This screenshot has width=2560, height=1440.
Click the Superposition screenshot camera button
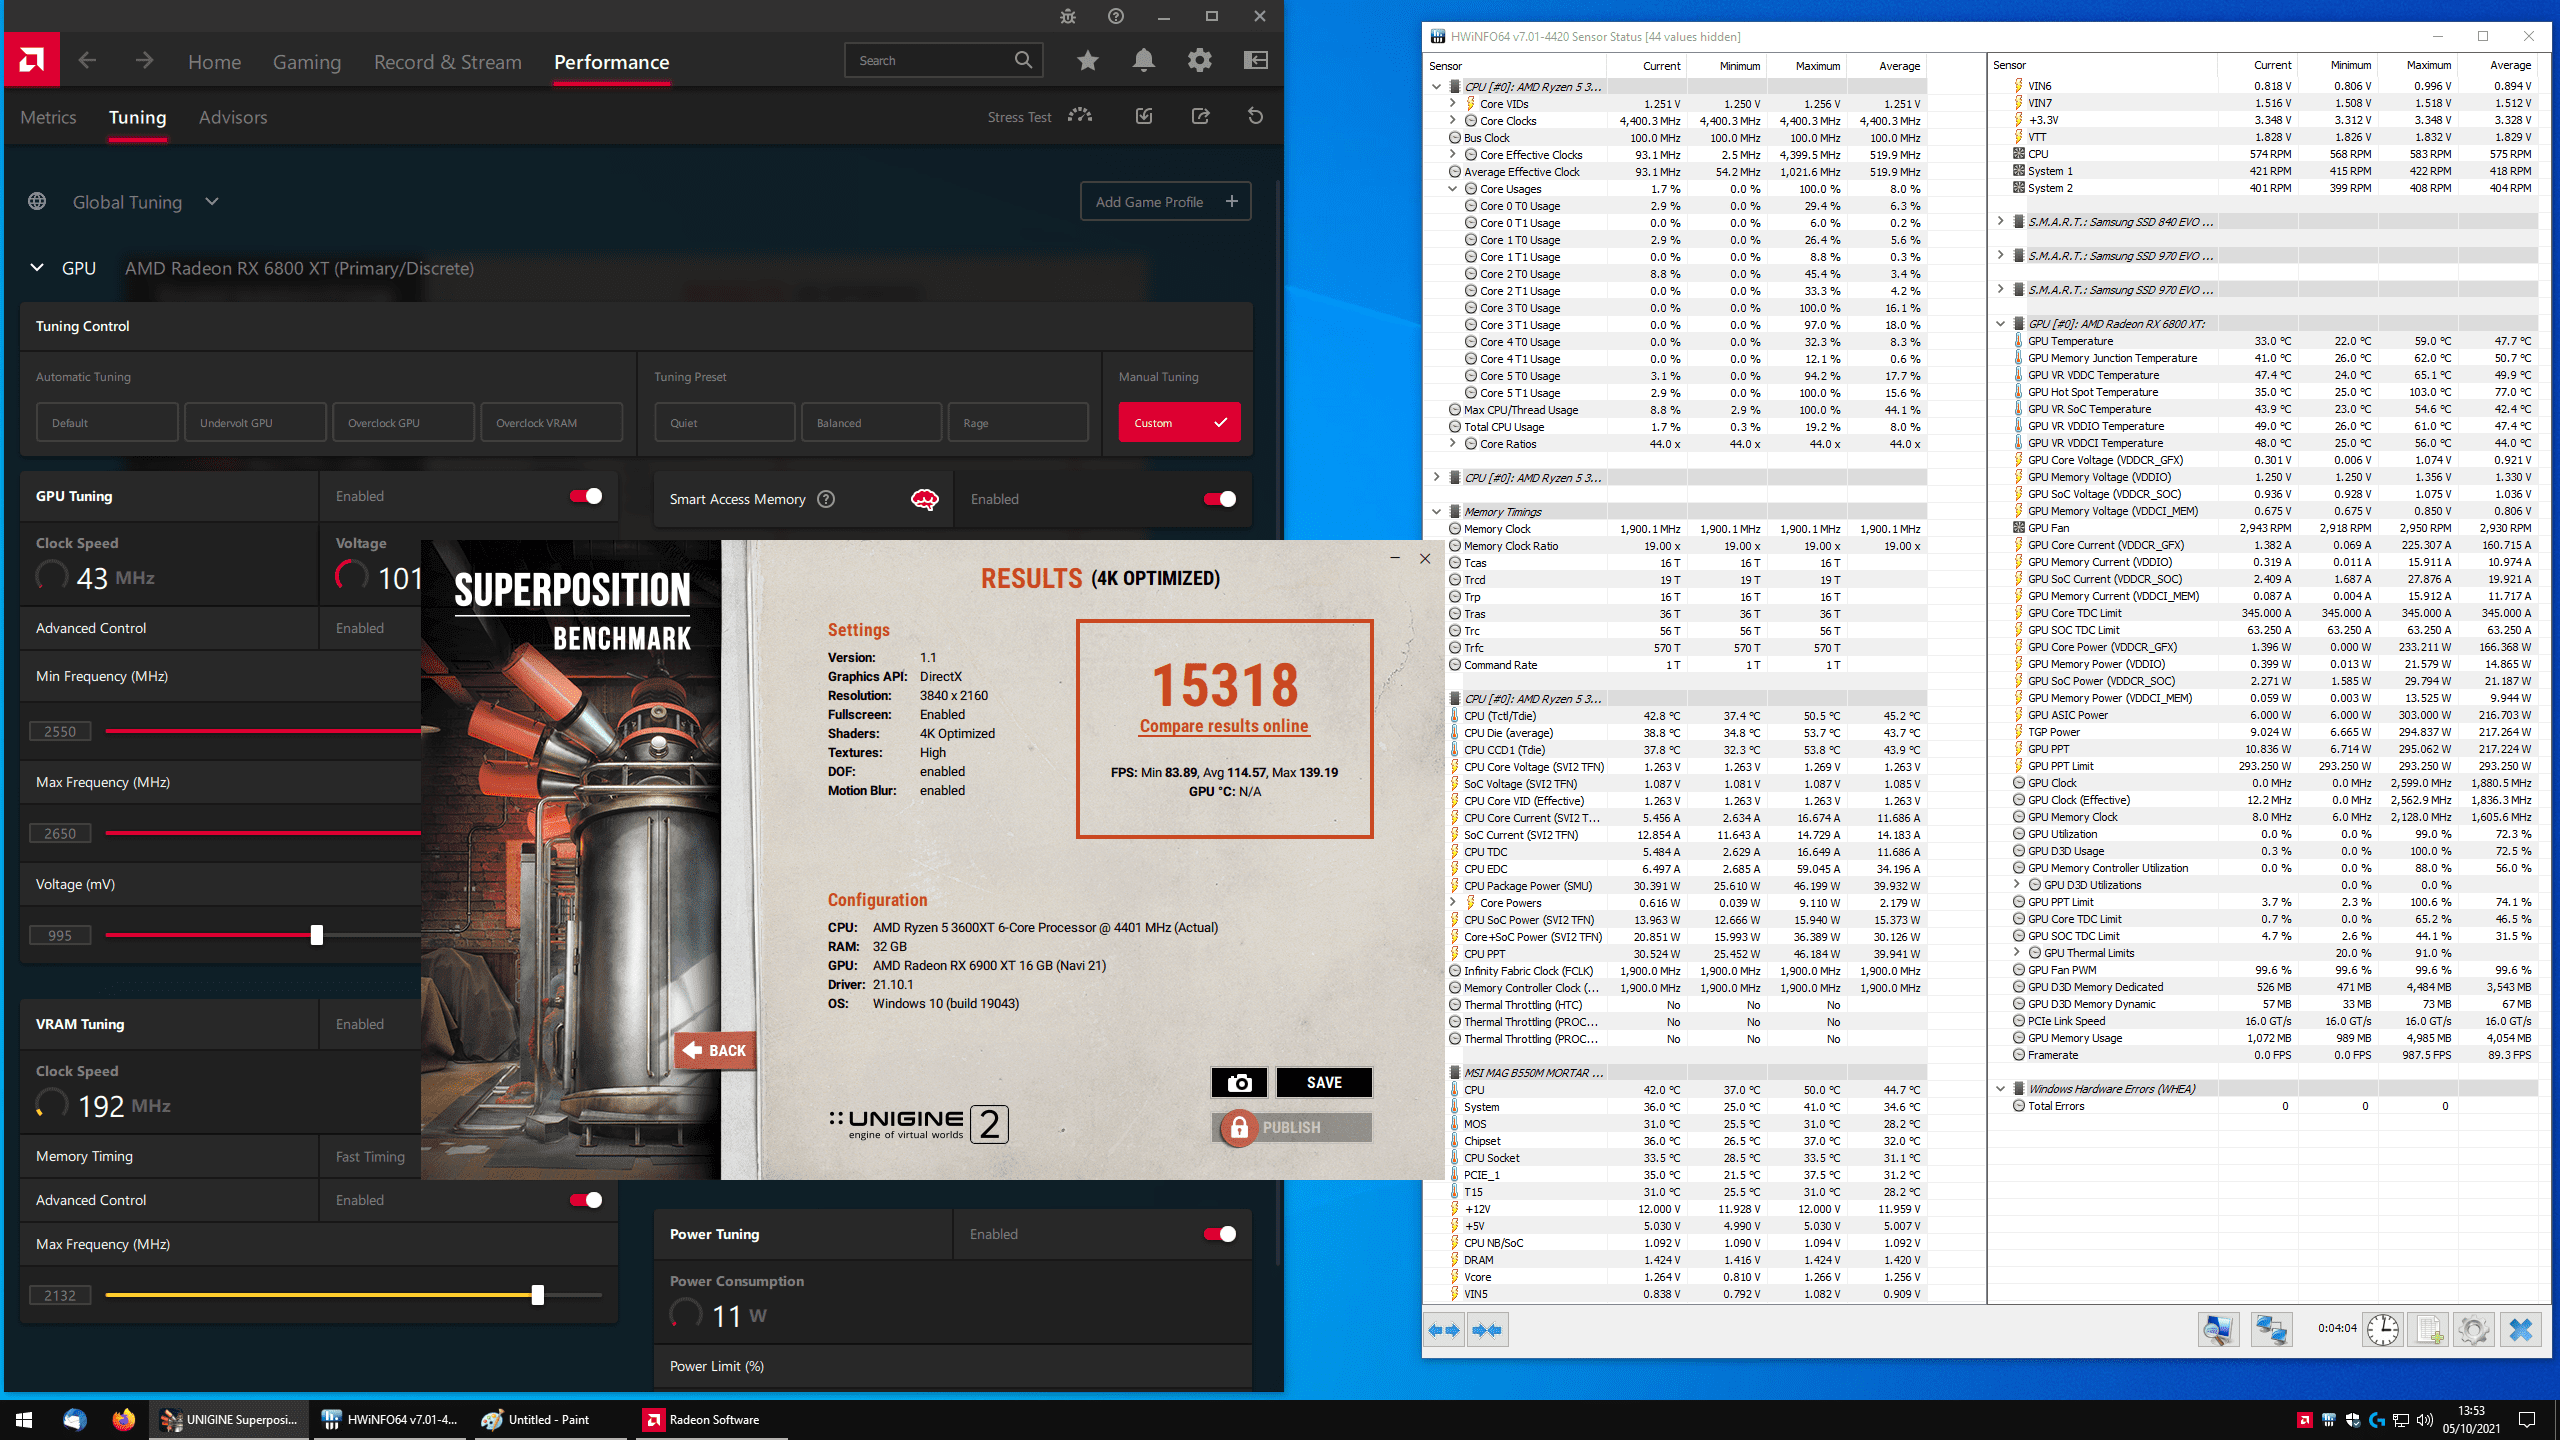coord(1239,1083)
